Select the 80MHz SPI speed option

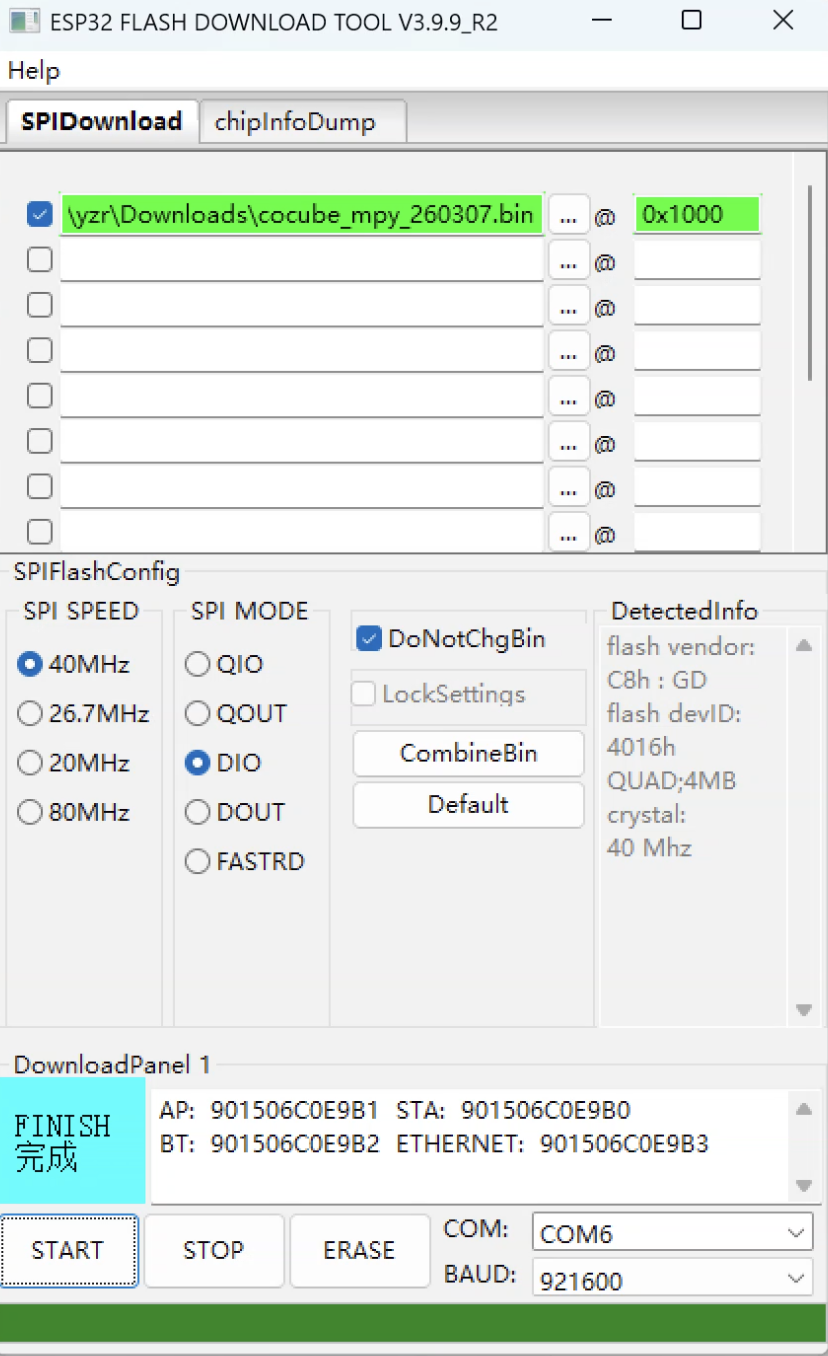point(31,812)
